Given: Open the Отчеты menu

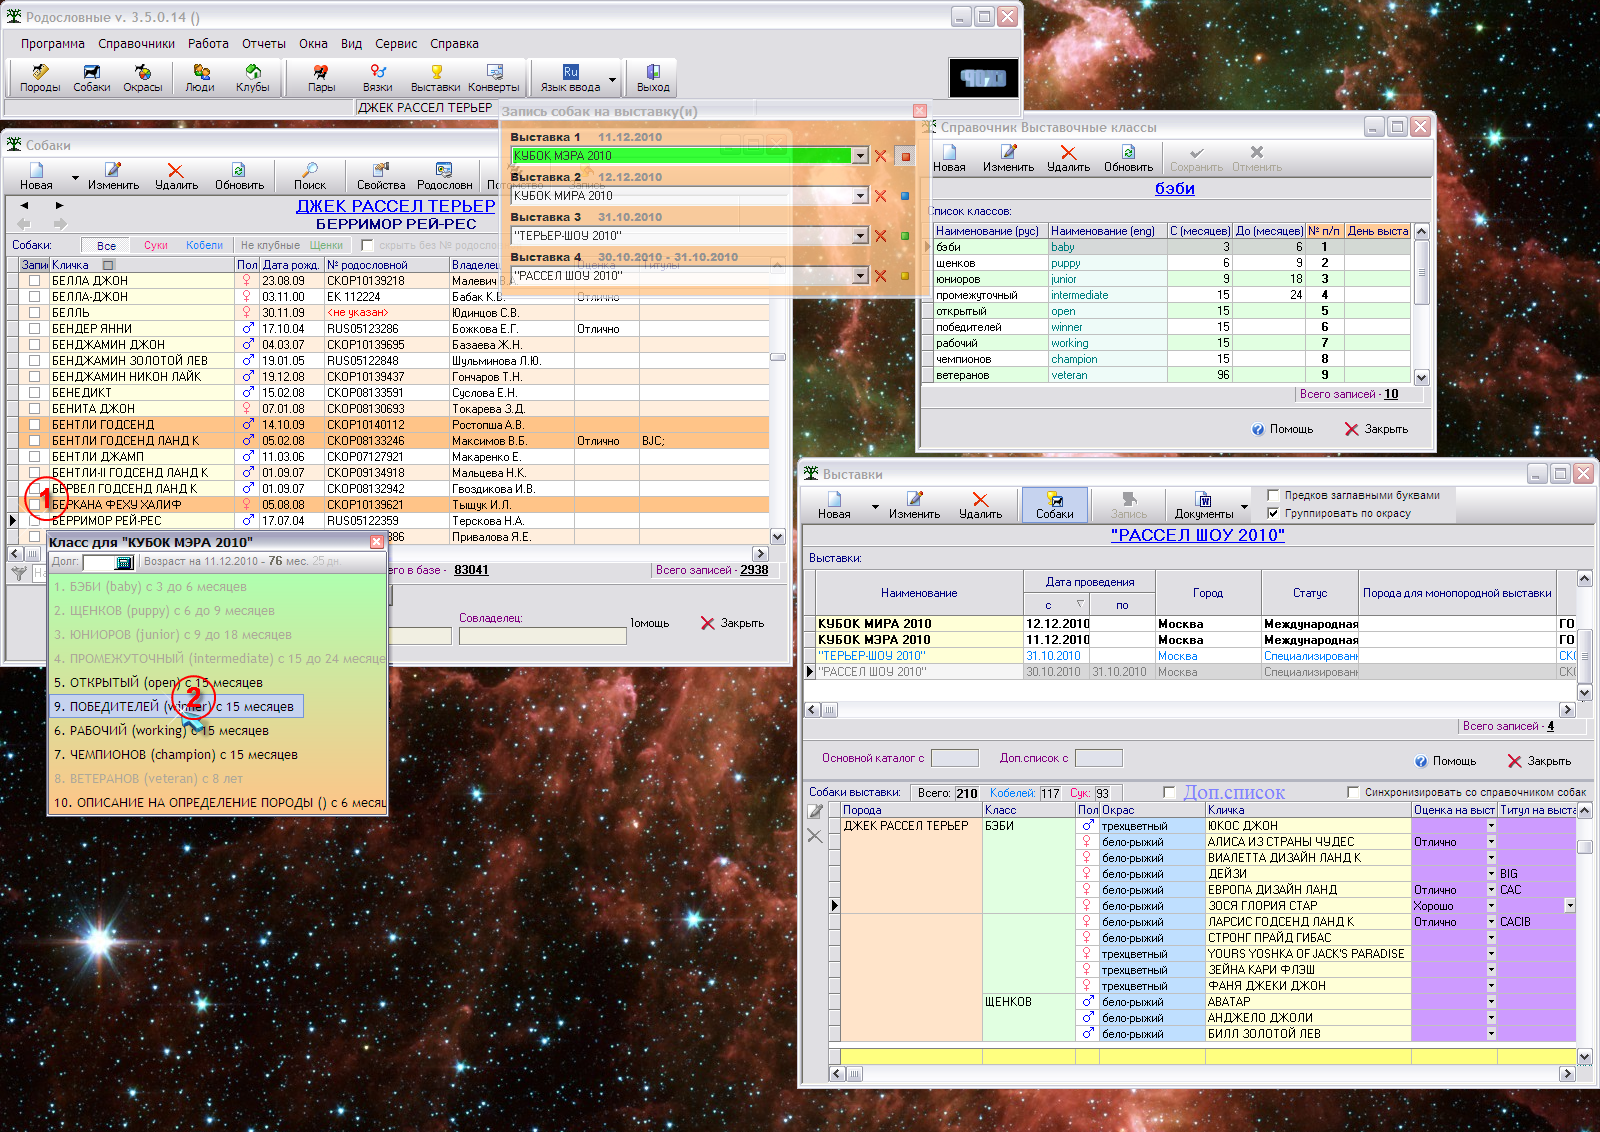Looking at the screenshot, I should click(263, 44).
